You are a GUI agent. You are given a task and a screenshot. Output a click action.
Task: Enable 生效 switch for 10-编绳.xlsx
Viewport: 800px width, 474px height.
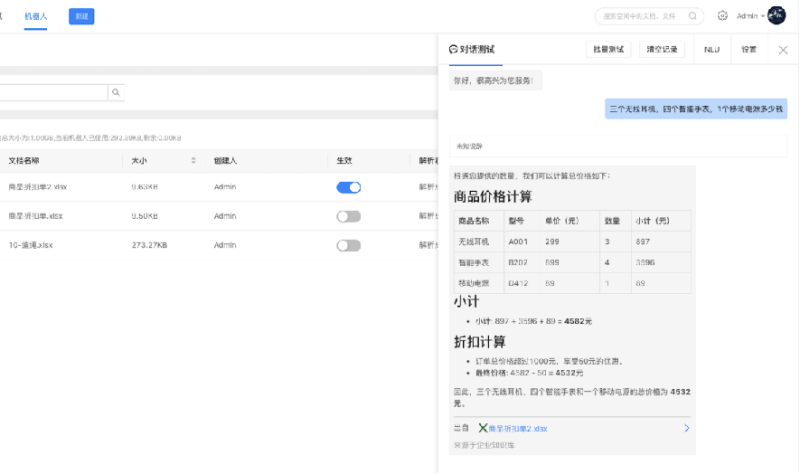pos(348,245)
